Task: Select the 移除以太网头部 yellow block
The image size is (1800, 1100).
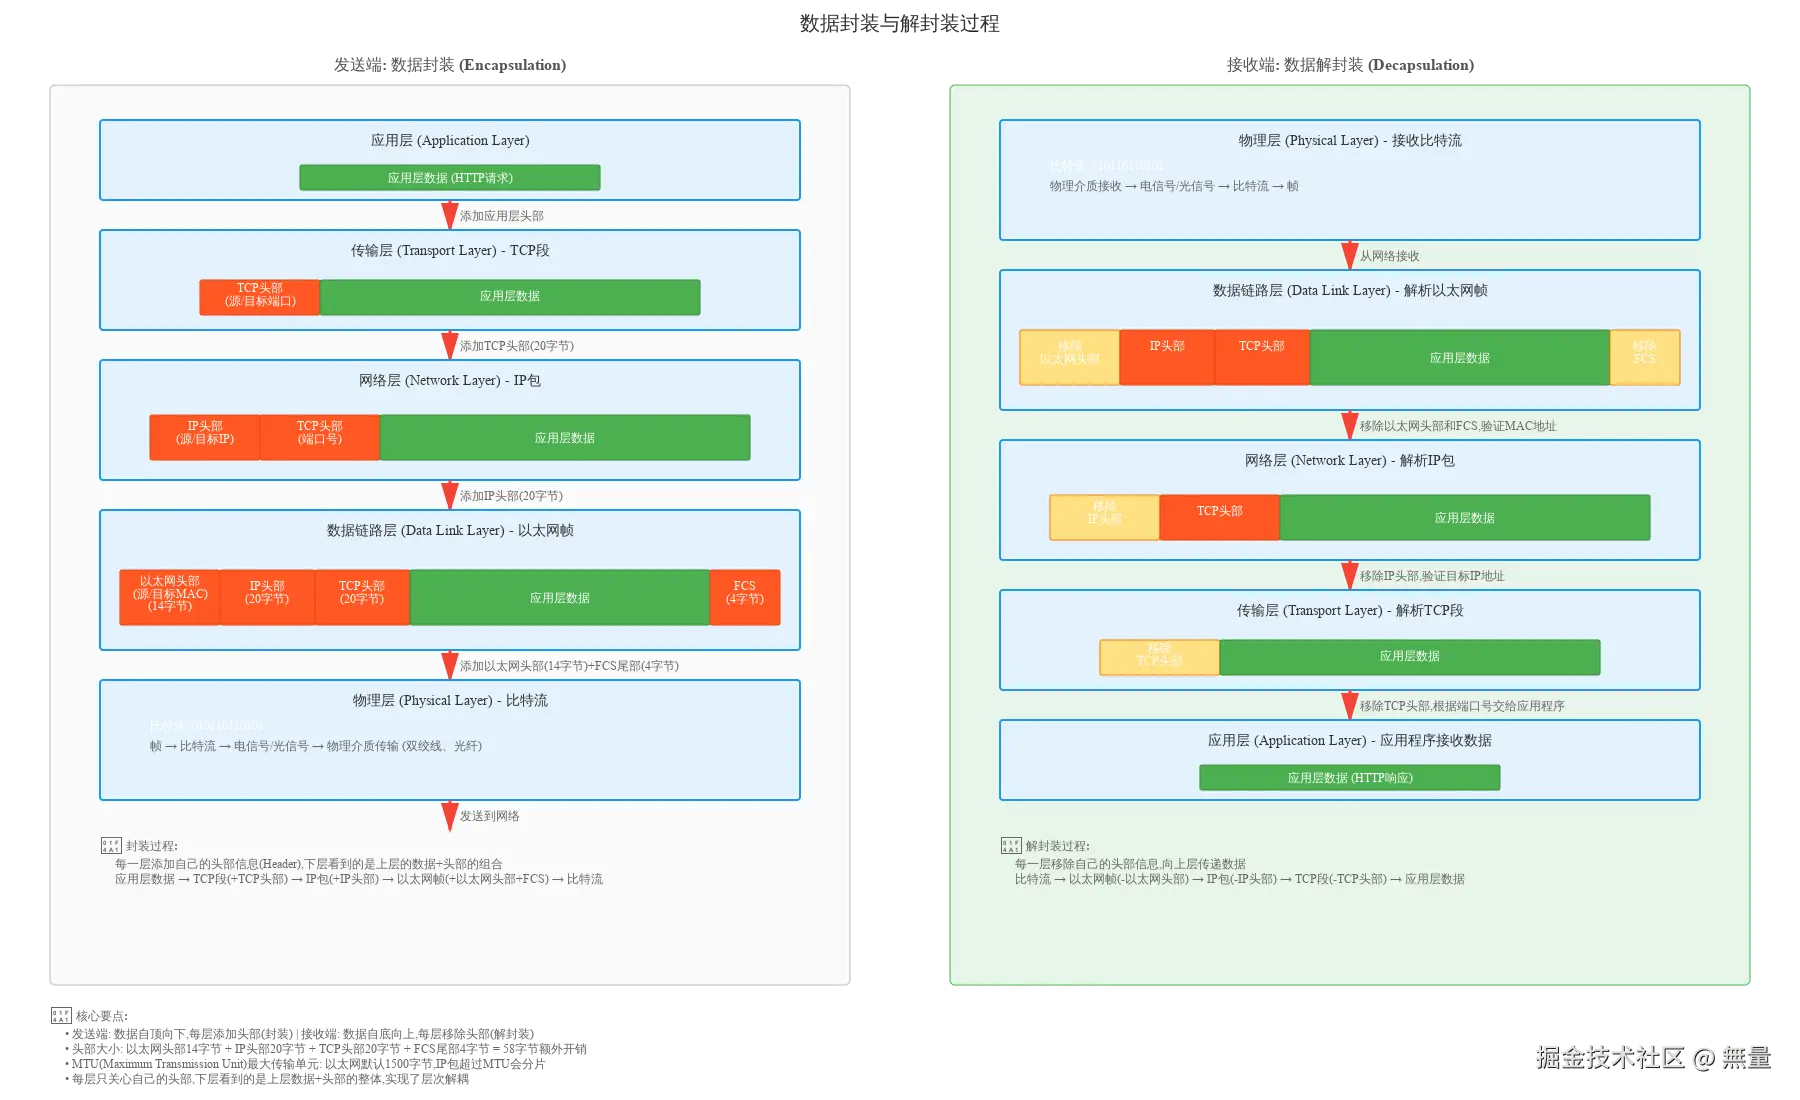Action: click(1068, 356)
